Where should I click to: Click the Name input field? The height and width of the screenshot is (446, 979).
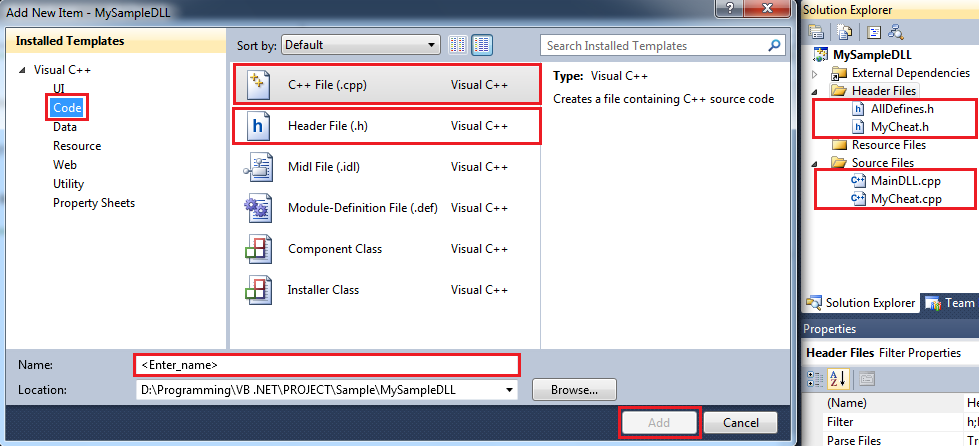[x=326, y=364]
